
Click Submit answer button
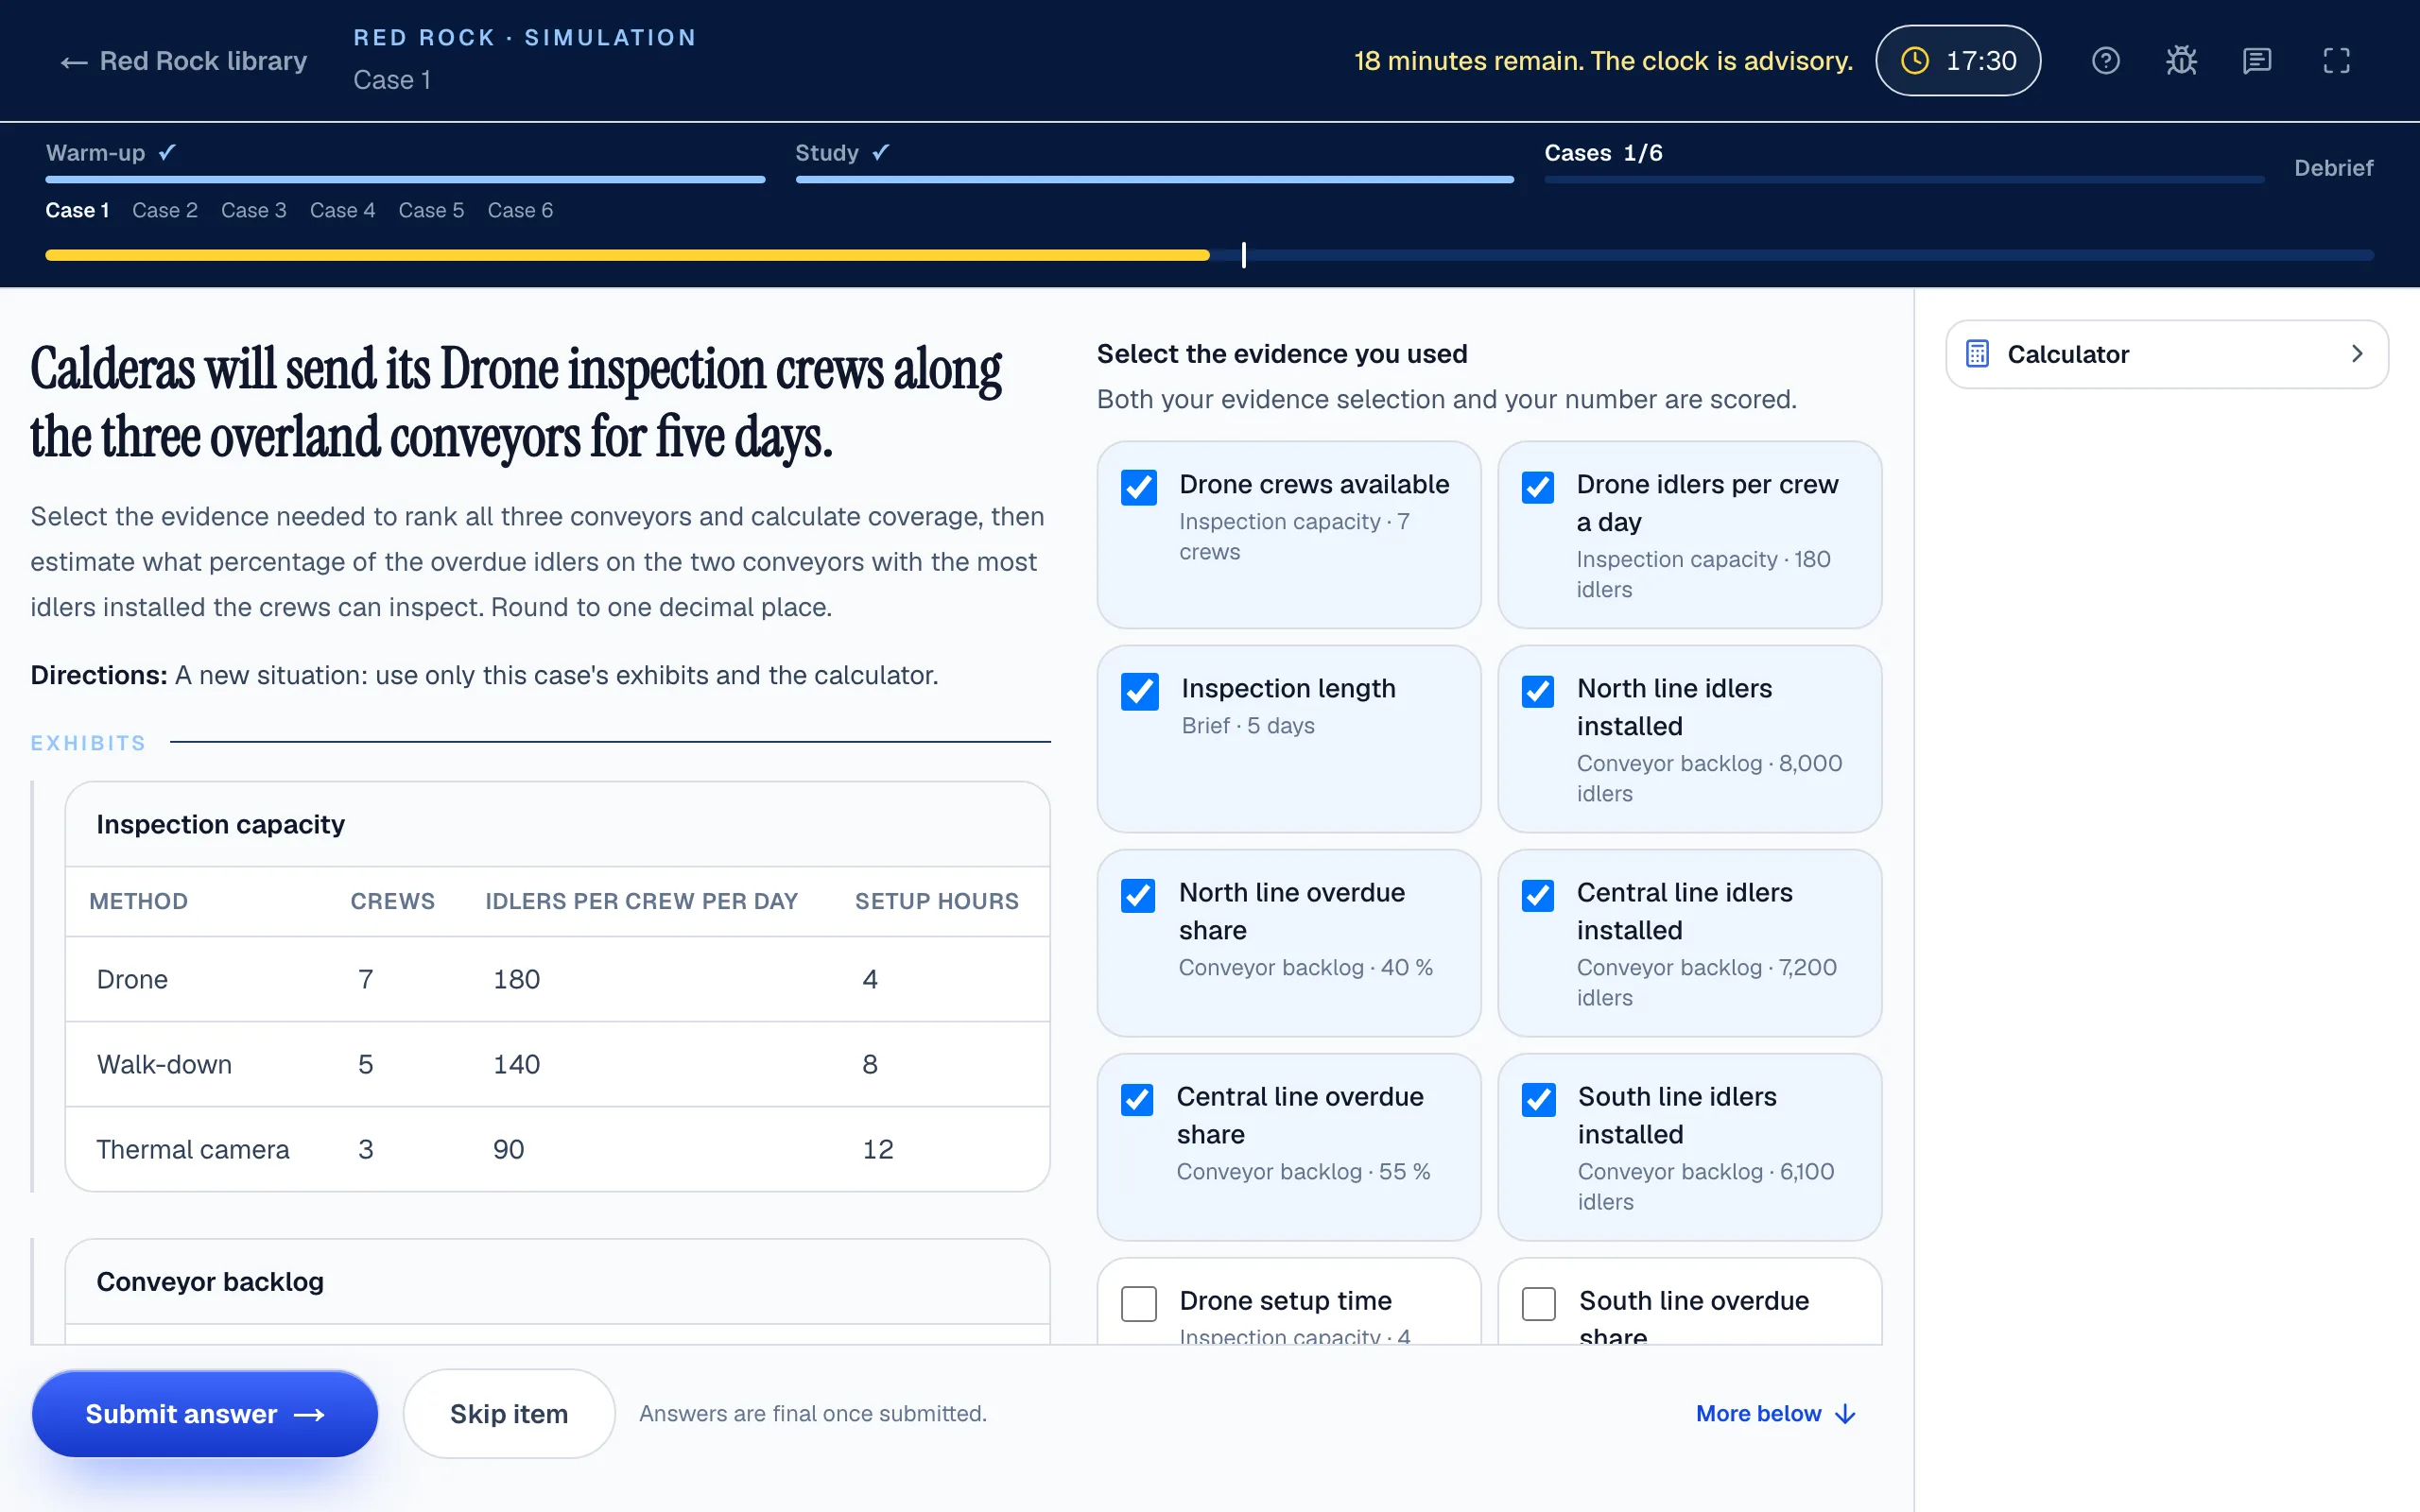205,1413
